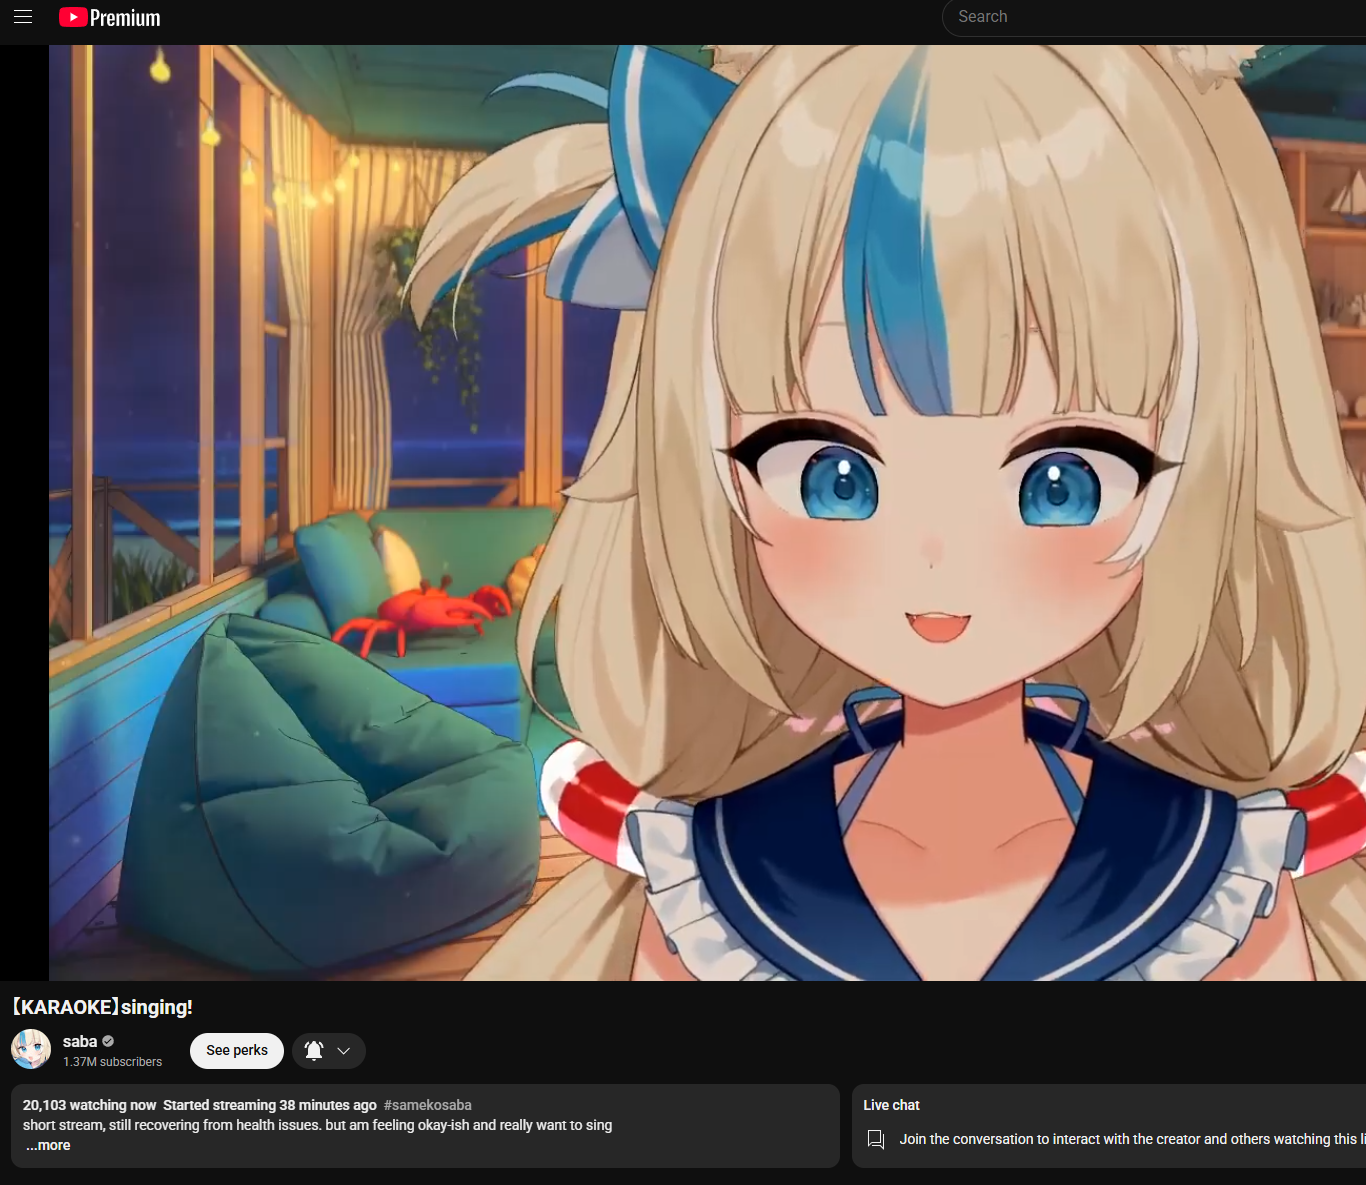
Task: Toggle the notification bell icon
Action: 314,1050
